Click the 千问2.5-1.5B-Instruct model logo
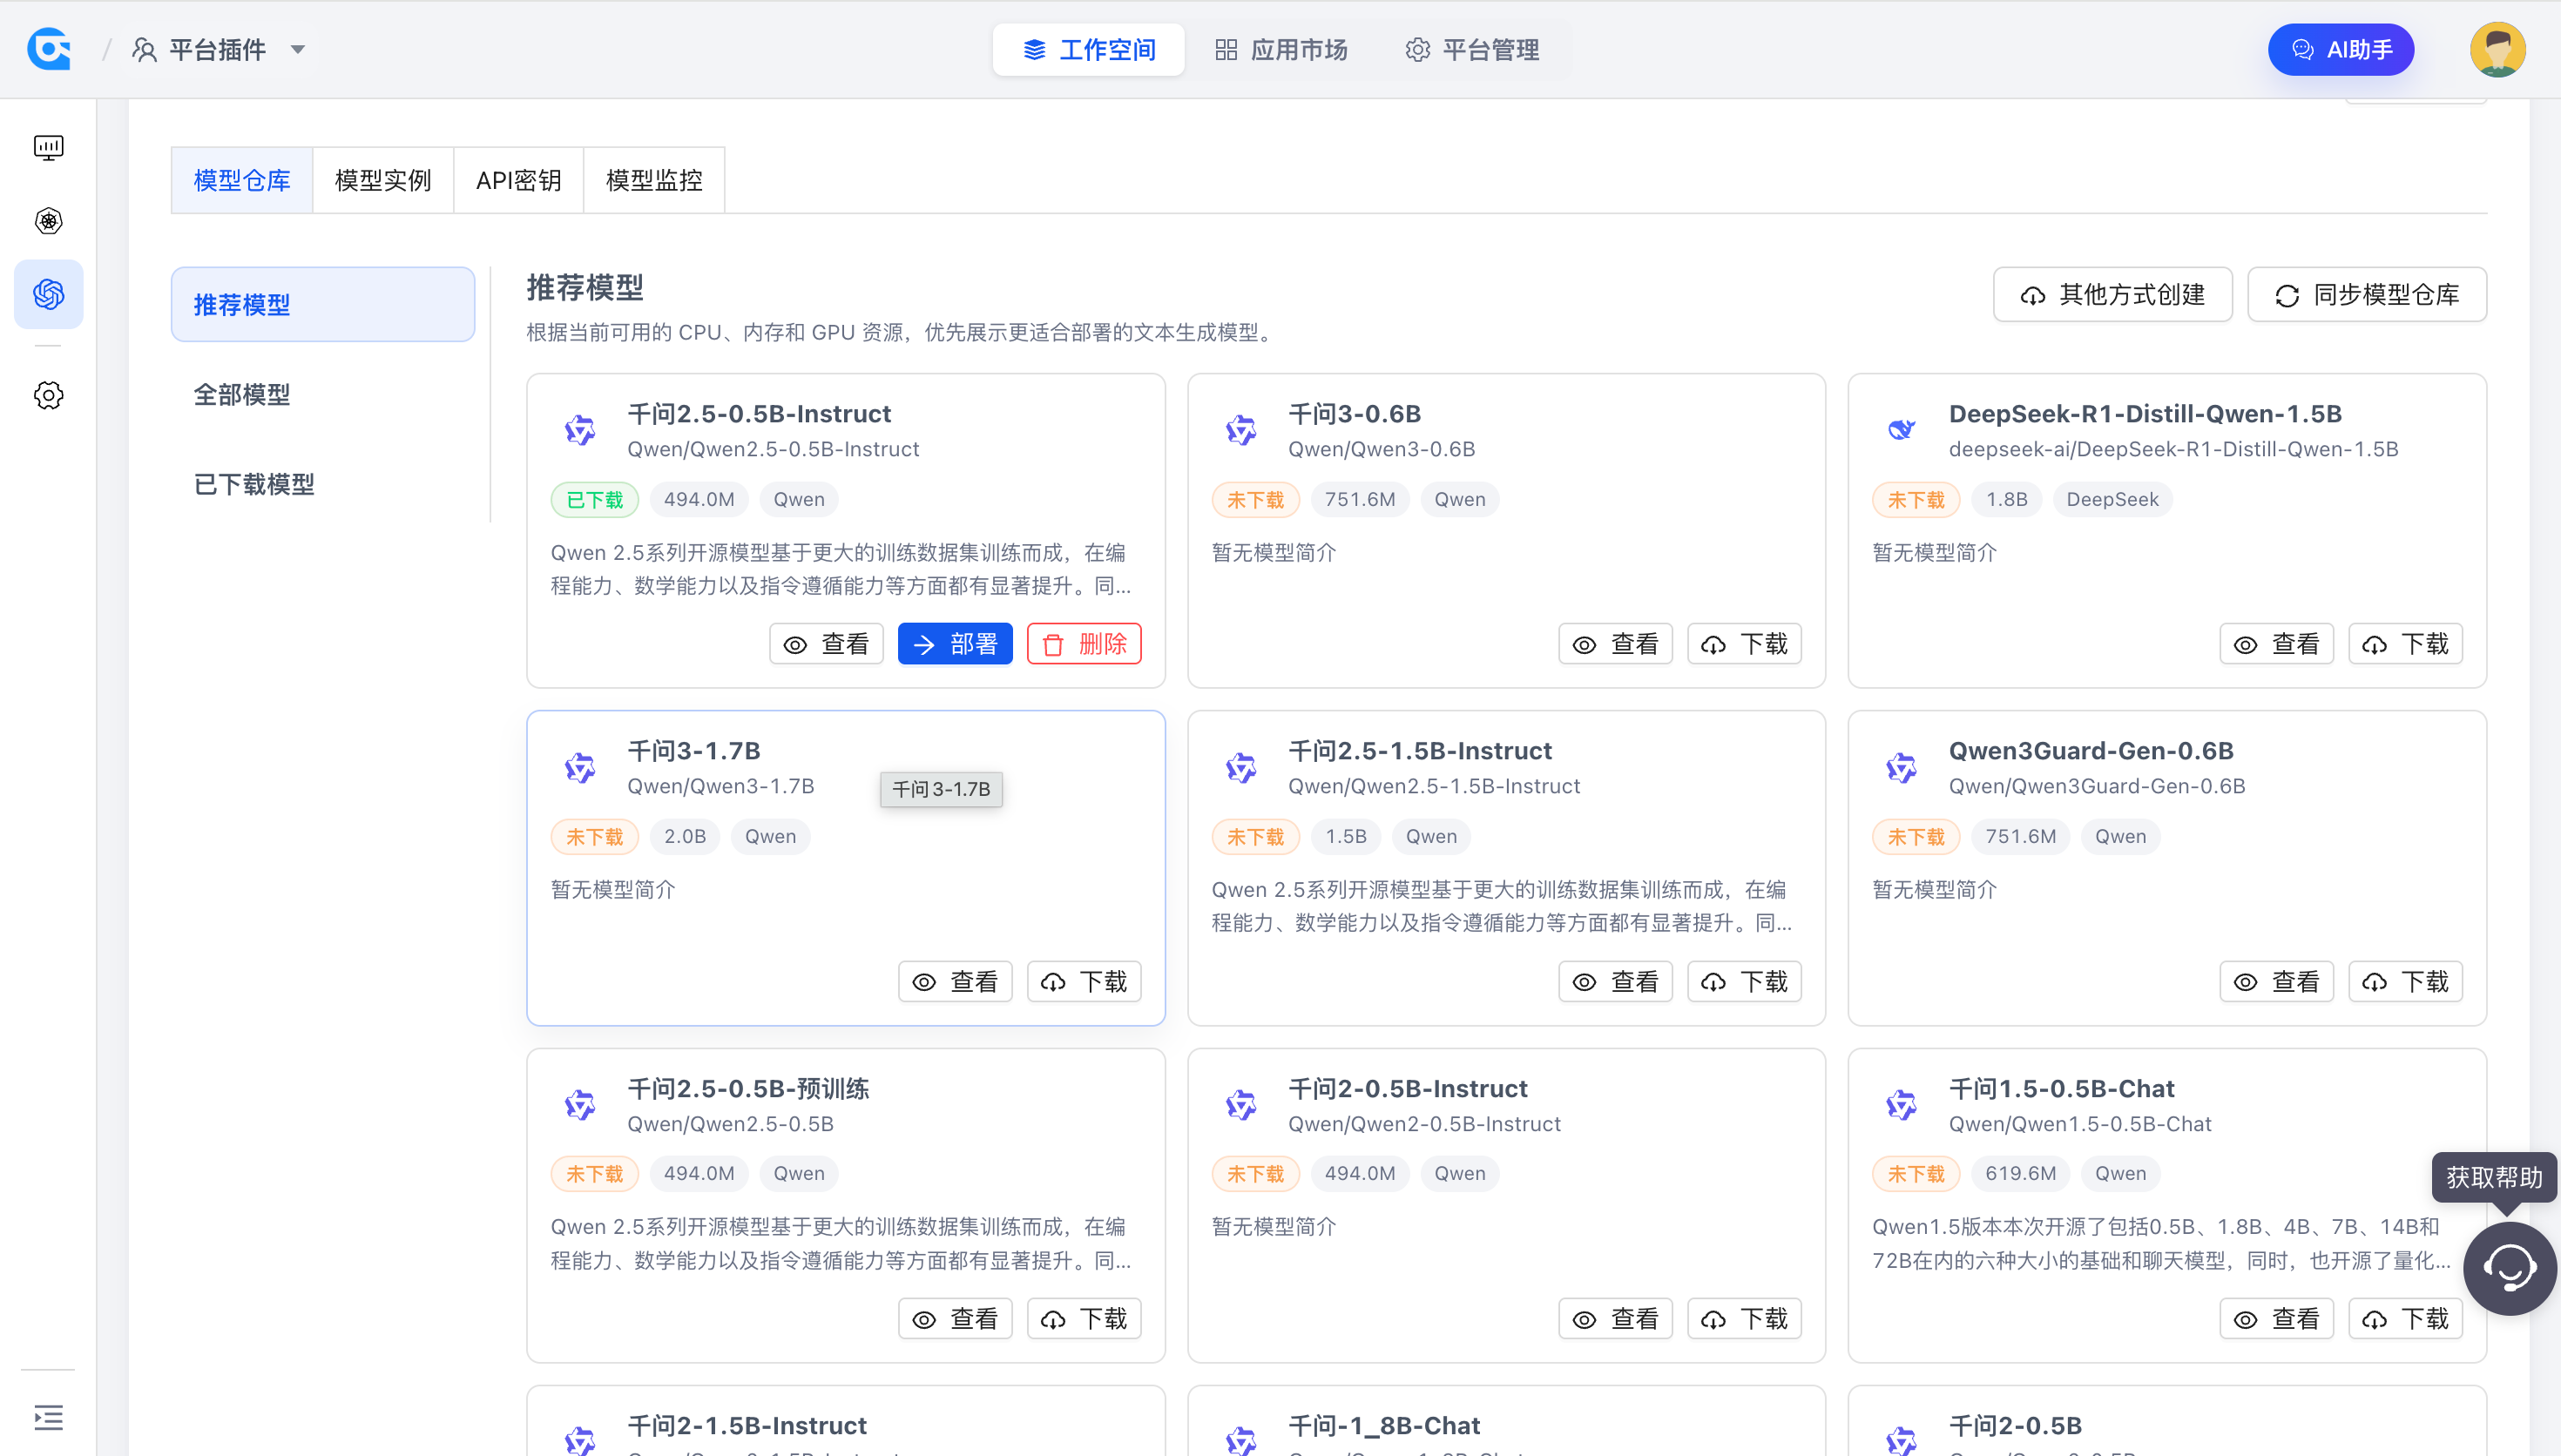Image resolution: width=2561 pixels, height=1456 pixels. pos(1241,768)
